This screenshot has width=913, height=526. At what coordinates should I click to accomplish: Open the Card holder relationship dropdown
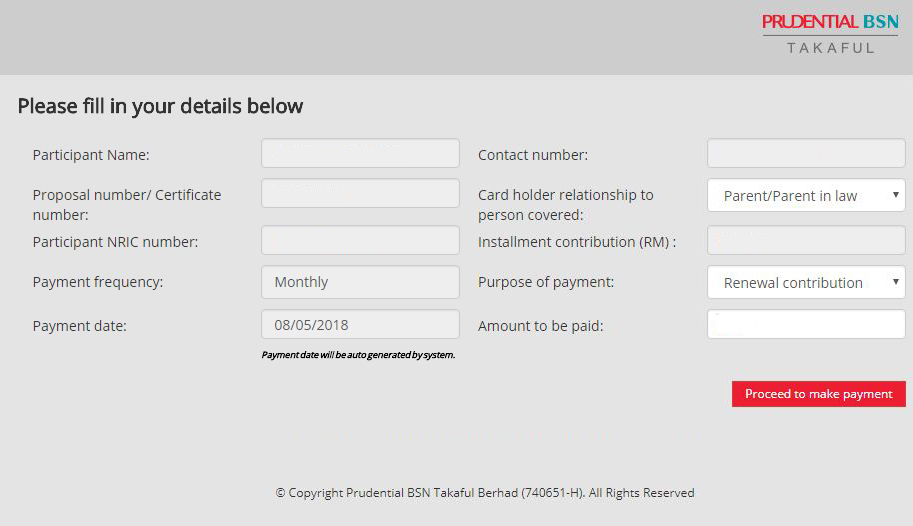click(x=806, y=196)
